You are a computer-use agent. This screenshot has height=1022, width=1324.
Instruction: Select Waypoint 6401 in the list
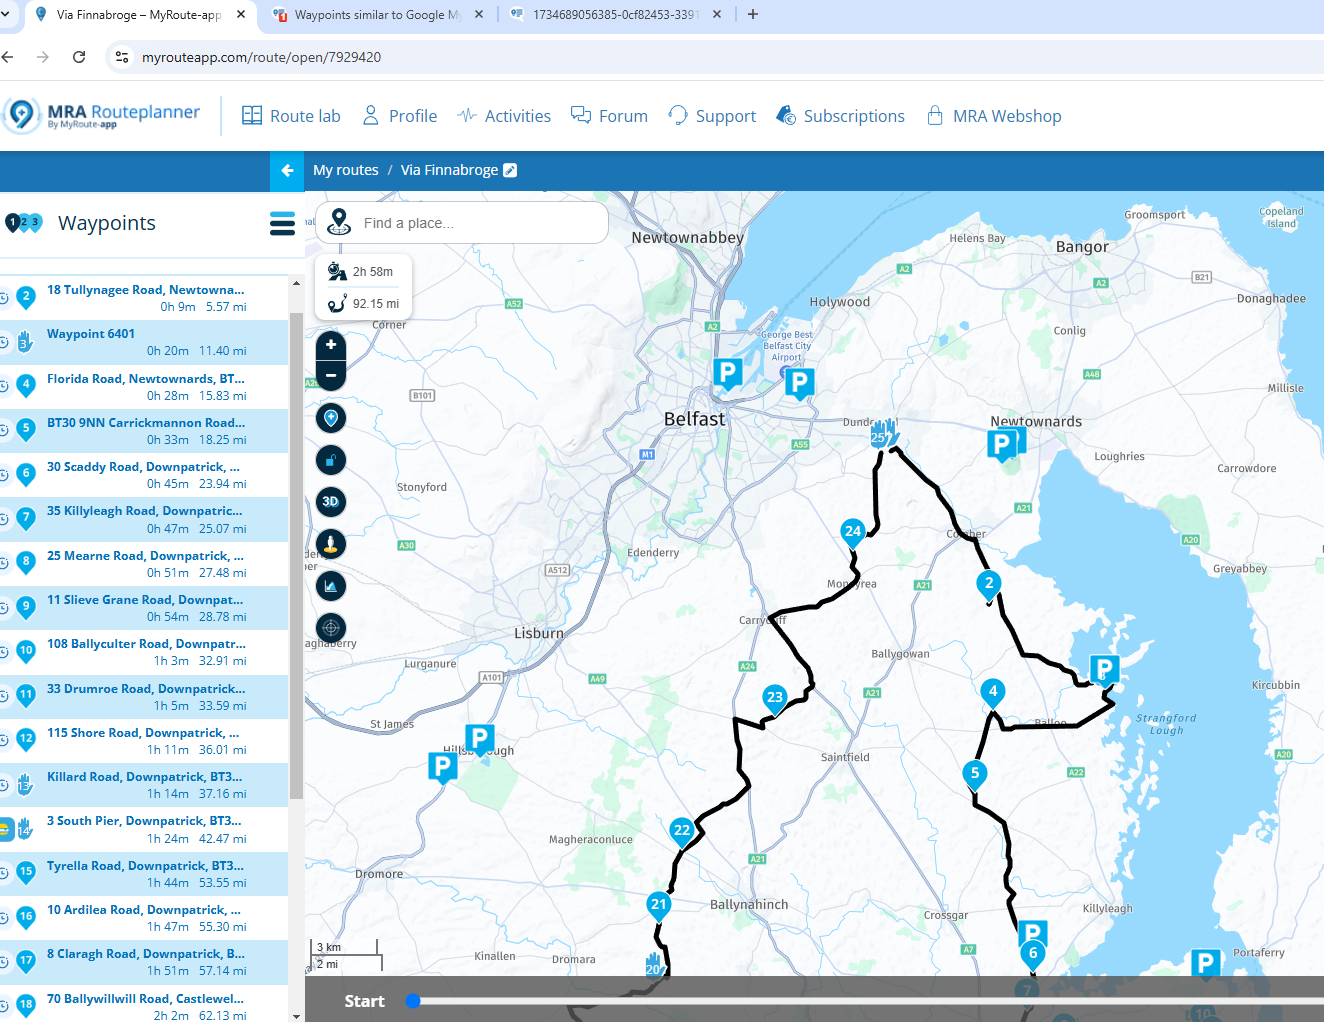pyautogui.click(x=144, y=342)
